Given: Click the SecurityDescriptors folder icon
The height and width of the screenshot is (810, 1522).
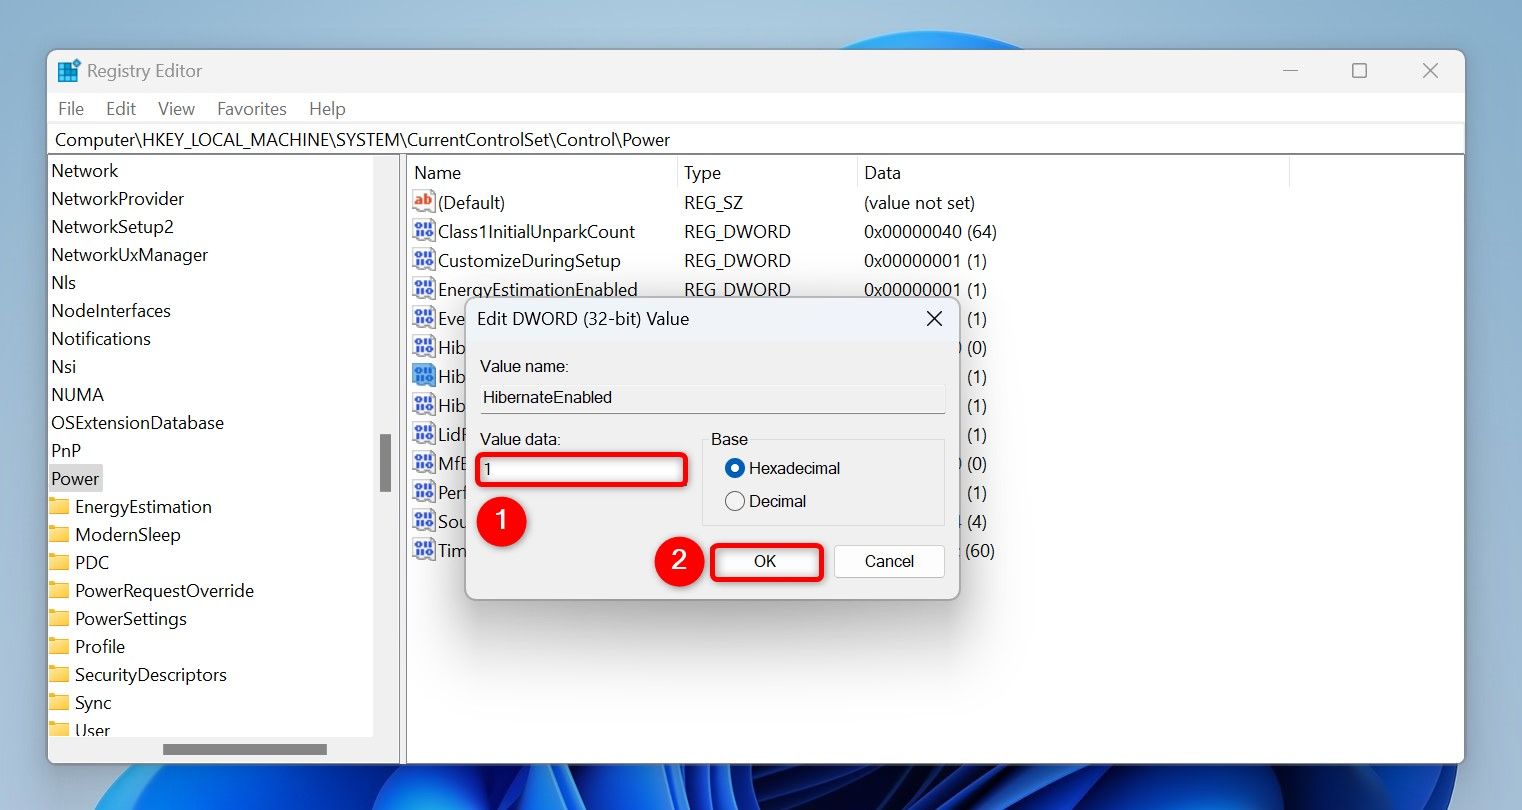Looking at the screenshot, I should (59, 675).
